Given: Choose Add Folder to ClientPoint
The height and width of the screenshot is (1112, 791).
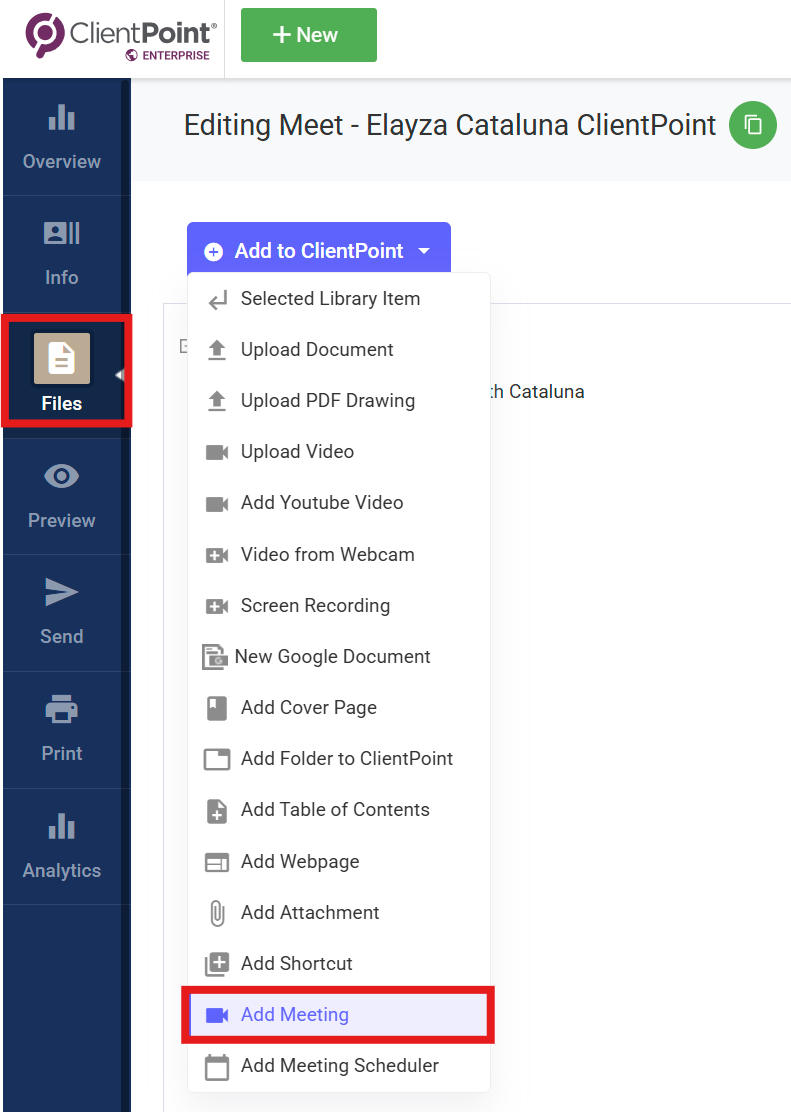Looking at the screenshot, I should 338,759.
